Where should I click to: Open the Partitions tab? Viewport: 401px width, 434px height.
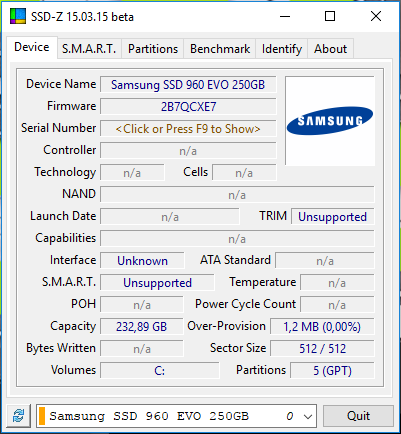coord(153,49)
